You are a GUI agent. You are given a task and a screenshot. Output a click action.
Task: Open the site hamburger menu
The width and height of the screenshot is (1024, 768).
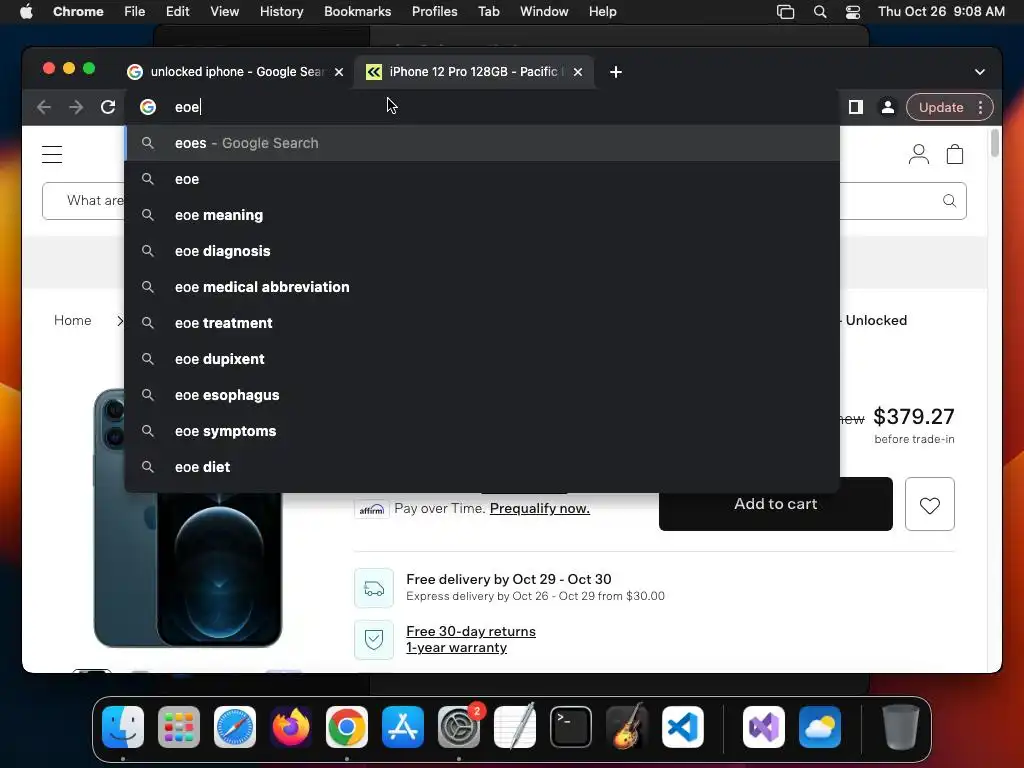(52, 155)
